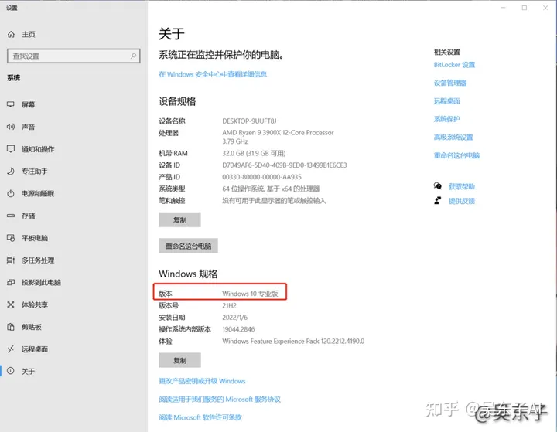Click the Rename this PC (重命名这台电脑) button

[188, 246]
